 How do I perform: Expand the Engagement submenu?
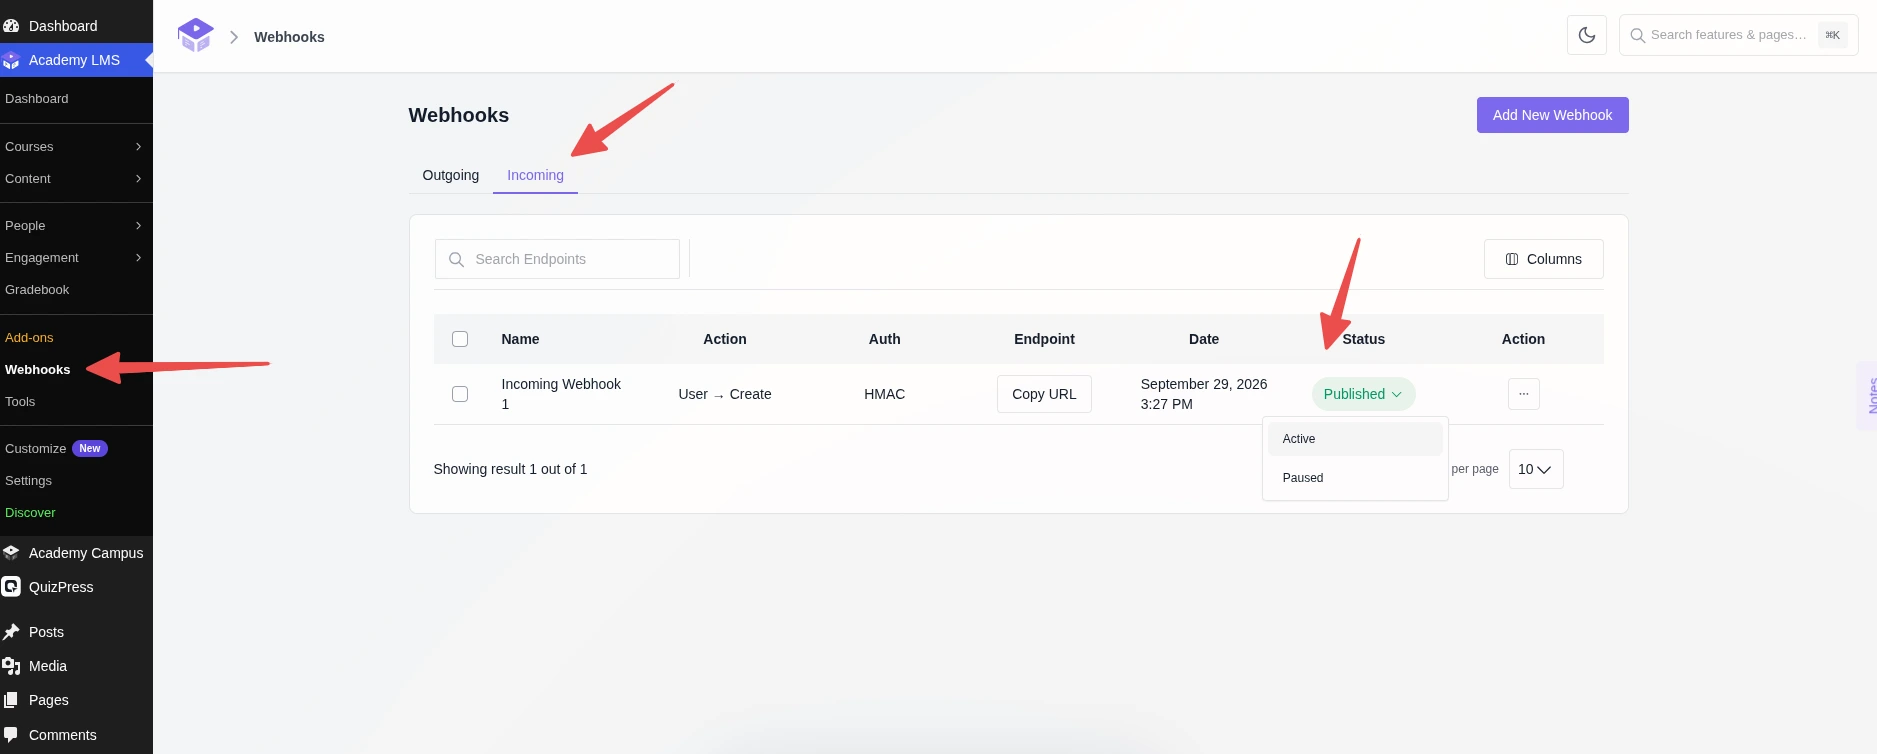click(138, 258)
